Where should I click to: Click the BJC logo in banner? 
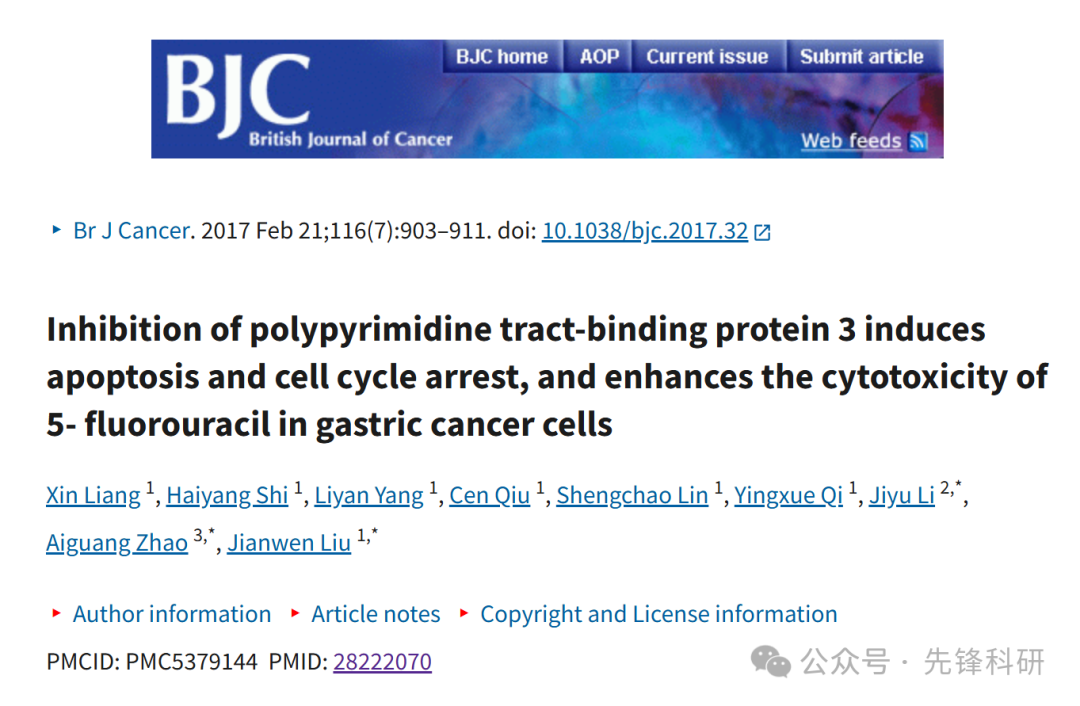point(238,94)
